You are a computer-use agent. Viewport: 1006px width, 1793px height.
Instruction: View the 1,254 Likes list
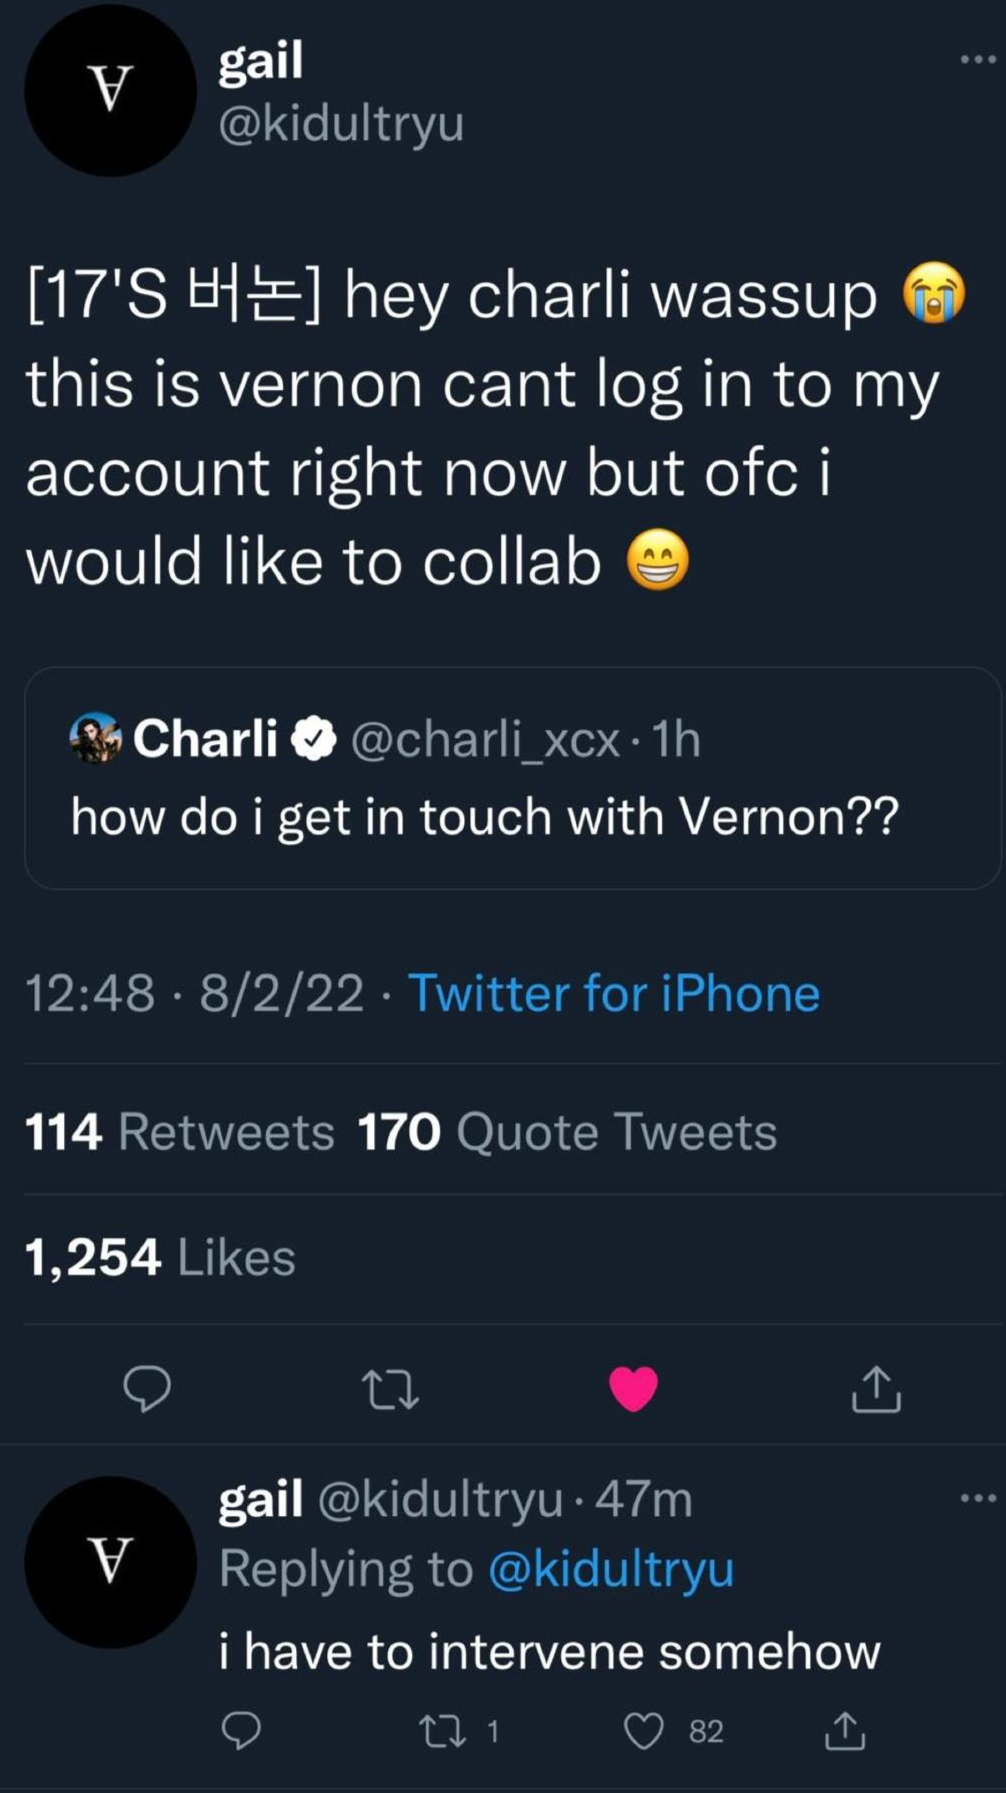pos(160,1258)
